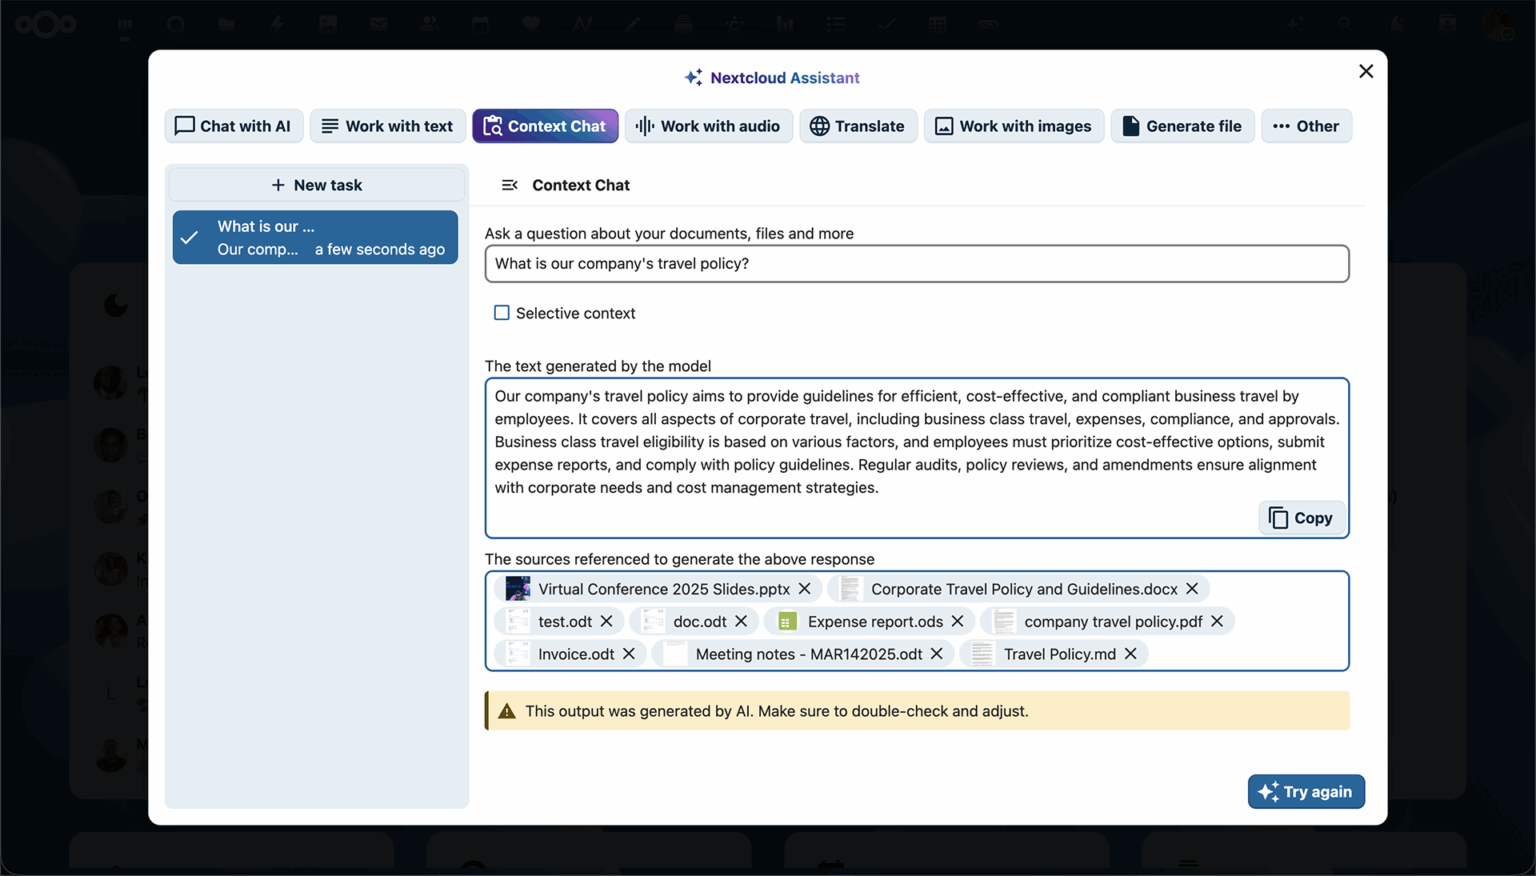Select the previous travel policy task entry
This screenshot has width=1536, height=876.
315,238
